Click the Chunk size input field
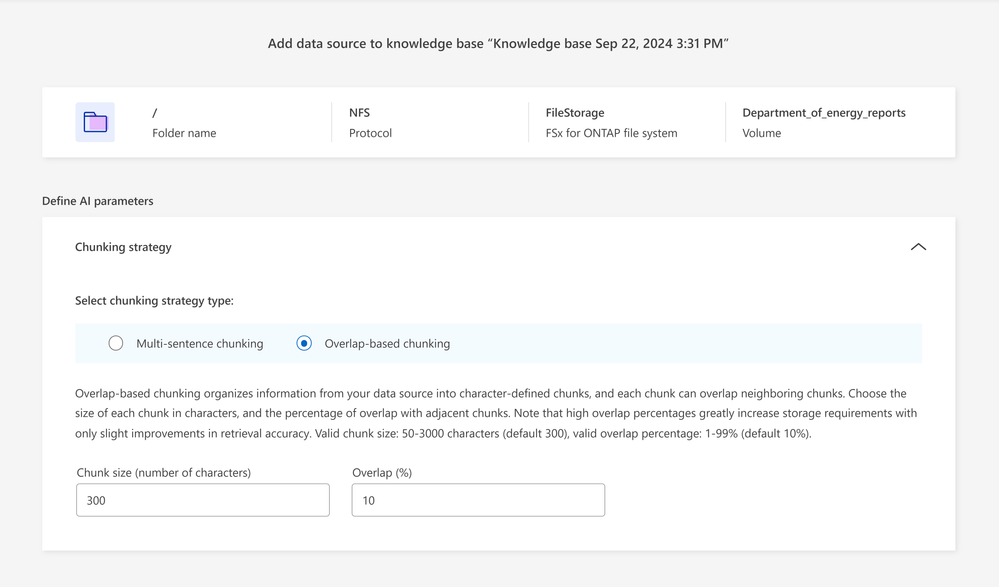The width and height of the screenshot is (999, 587). point(203,500)
